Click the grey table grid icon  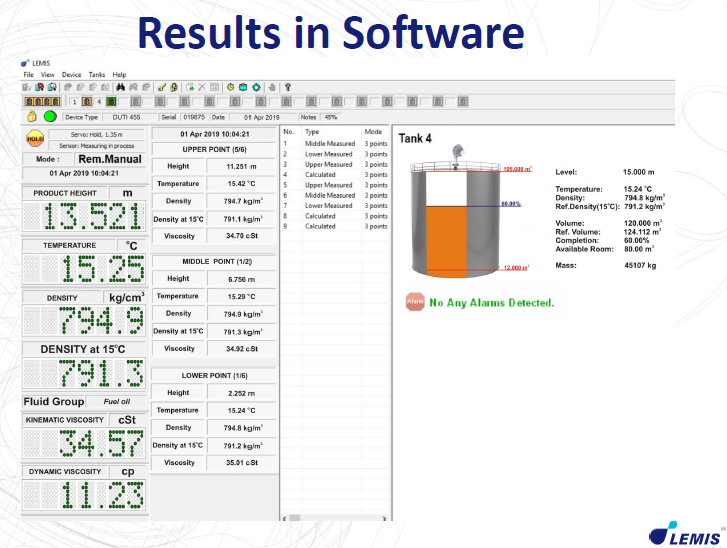tap(214, 87)
